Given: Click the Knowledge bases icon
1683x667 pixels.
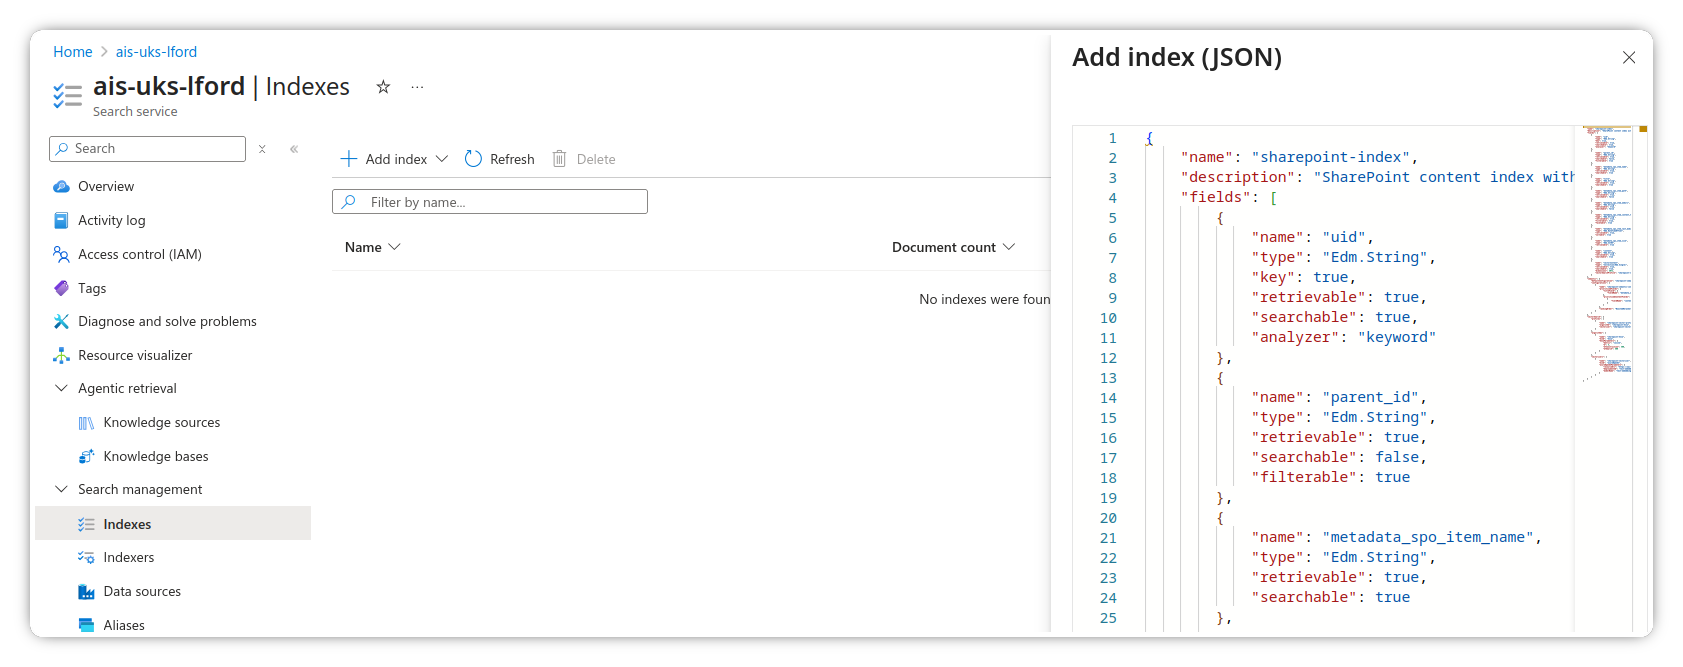Looking at the screenshot, I should click(86, 457).
